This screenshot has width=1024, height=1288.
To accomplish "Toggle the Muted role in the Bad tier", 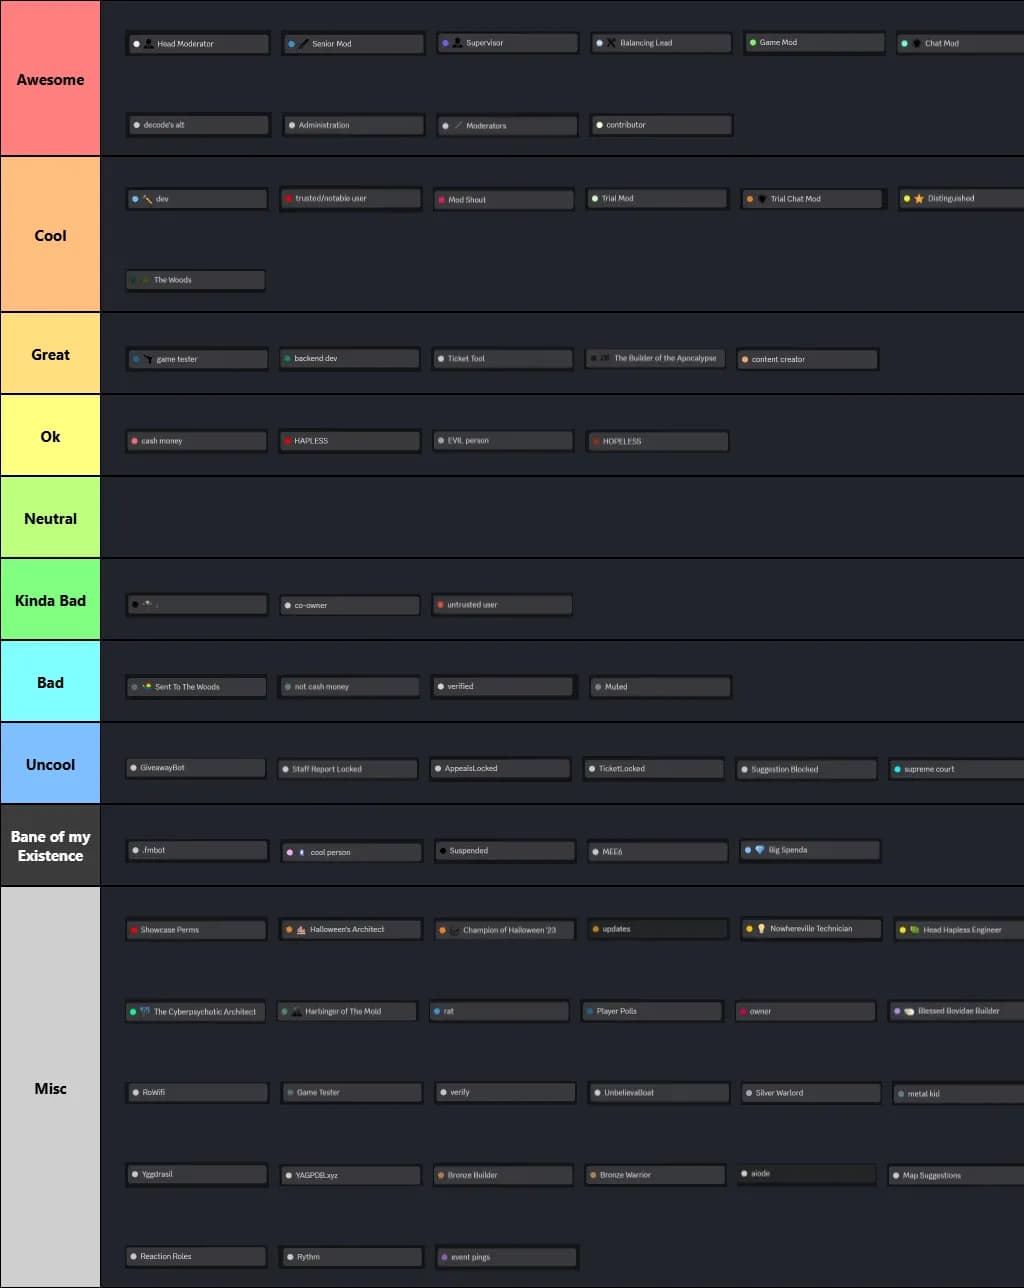I will point(660,686).
